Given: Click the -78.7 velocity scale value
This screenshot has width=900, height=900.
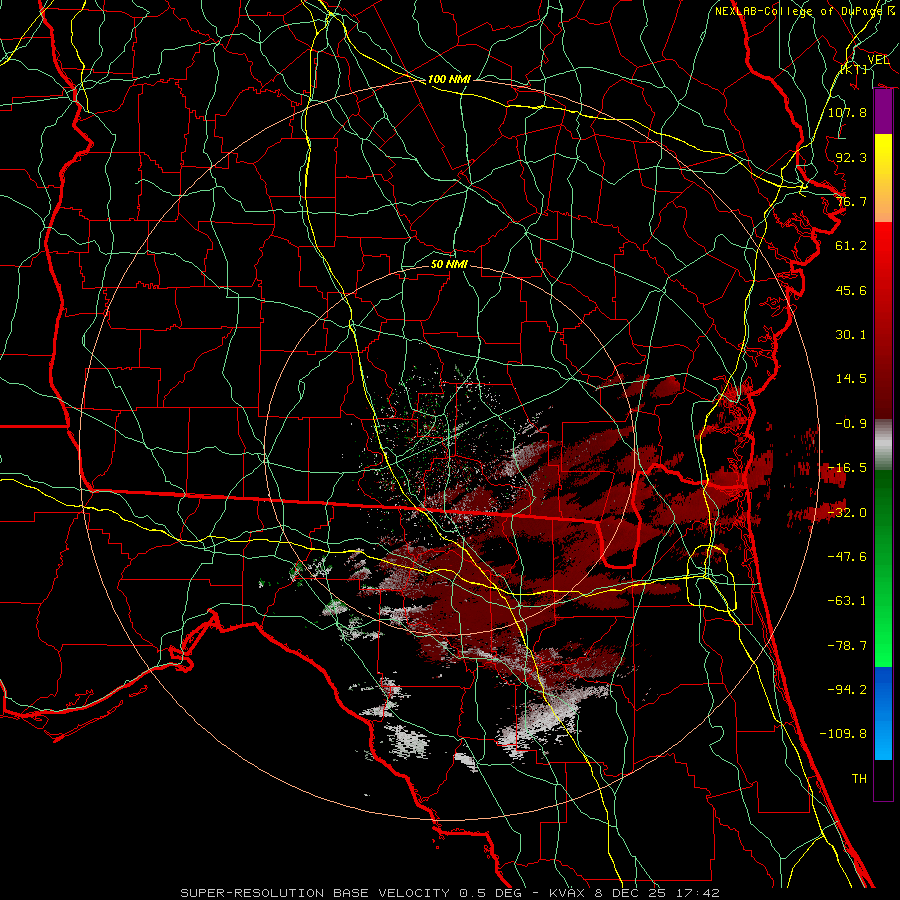Looking at the screenshot, I should point(847,646).
